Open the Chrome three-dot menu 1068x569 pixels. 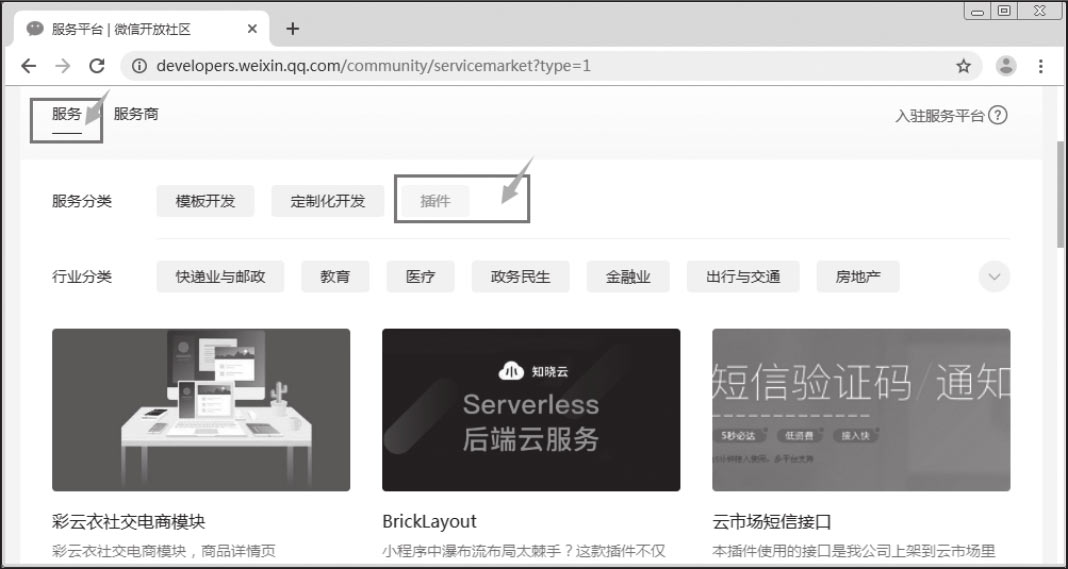1041,66
